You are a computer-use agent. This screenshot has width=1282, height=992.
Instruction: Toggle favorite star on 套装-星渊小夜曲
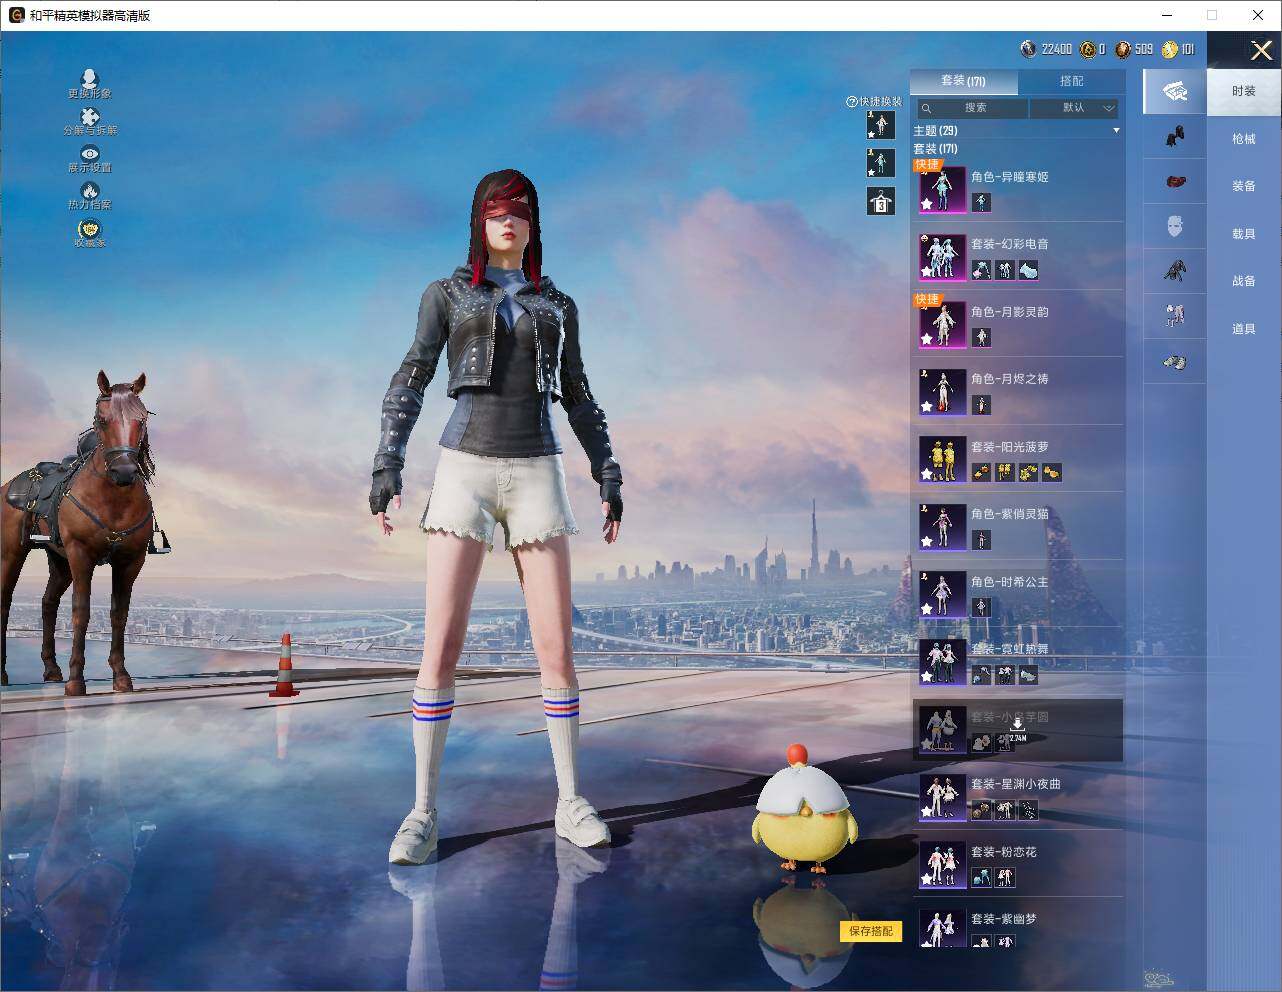927,812
